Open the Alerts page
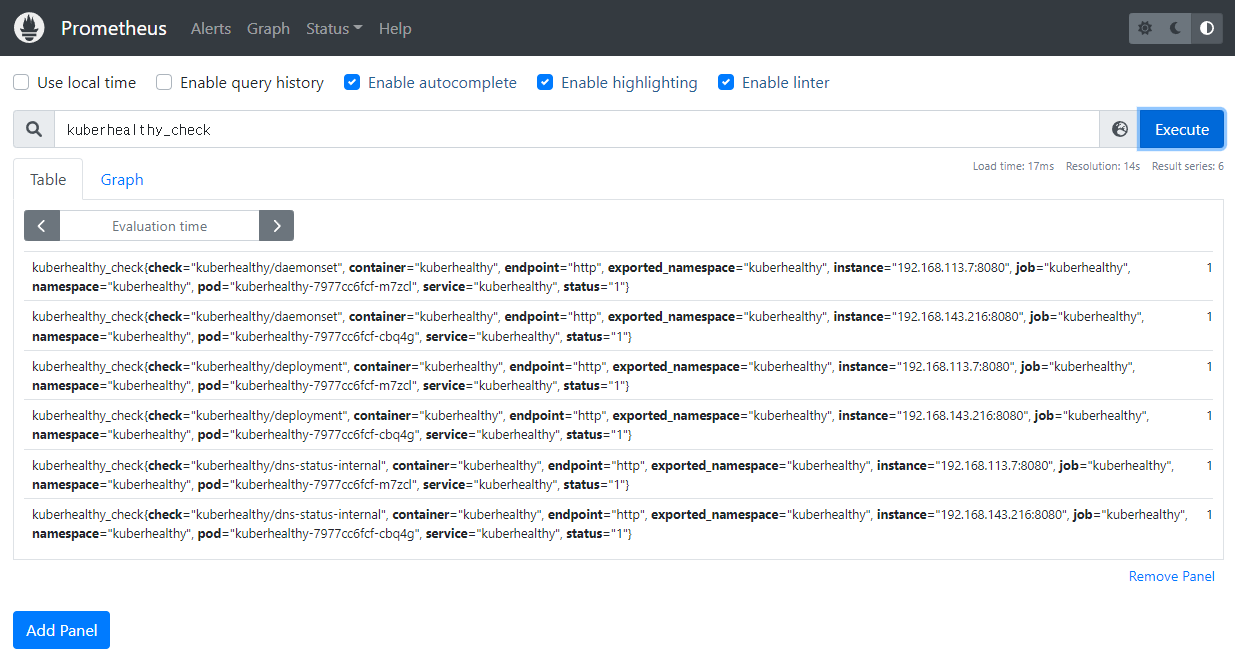 point(211,28)
